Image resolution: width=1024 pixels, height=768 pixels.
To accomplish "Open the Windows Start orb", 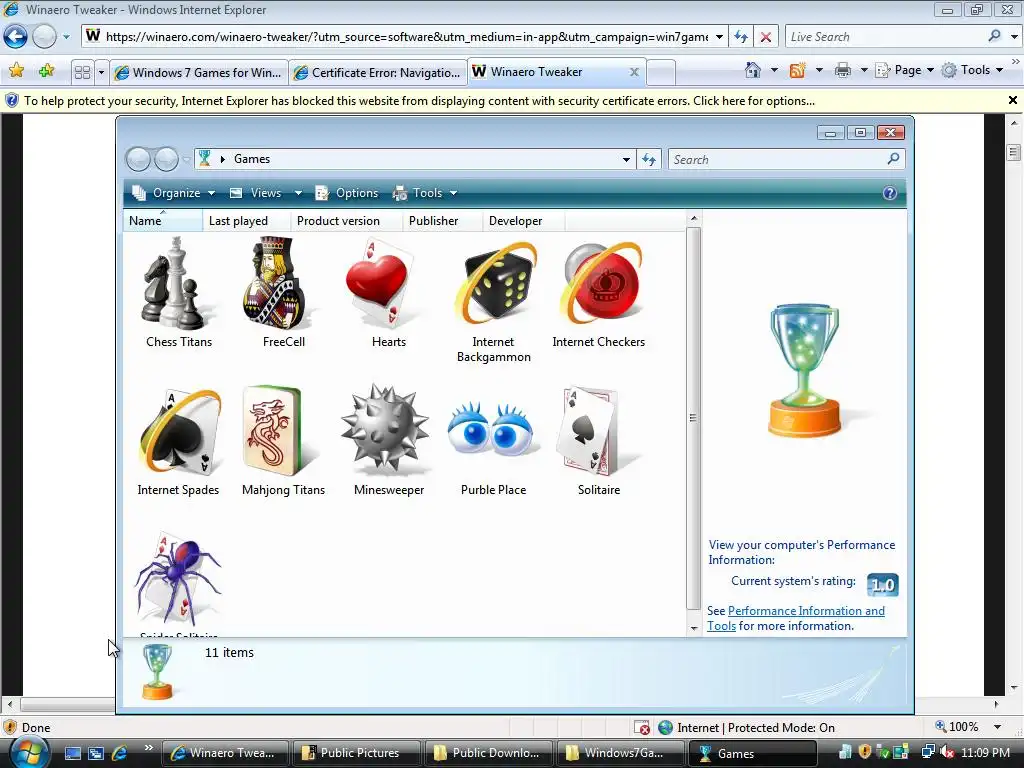I will click(x=27, y=752).
